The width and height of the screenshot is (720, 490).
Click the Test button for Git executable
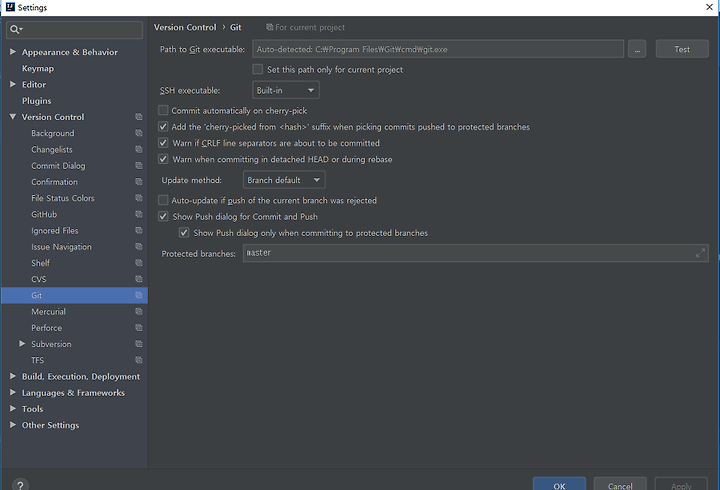[682, 49]
